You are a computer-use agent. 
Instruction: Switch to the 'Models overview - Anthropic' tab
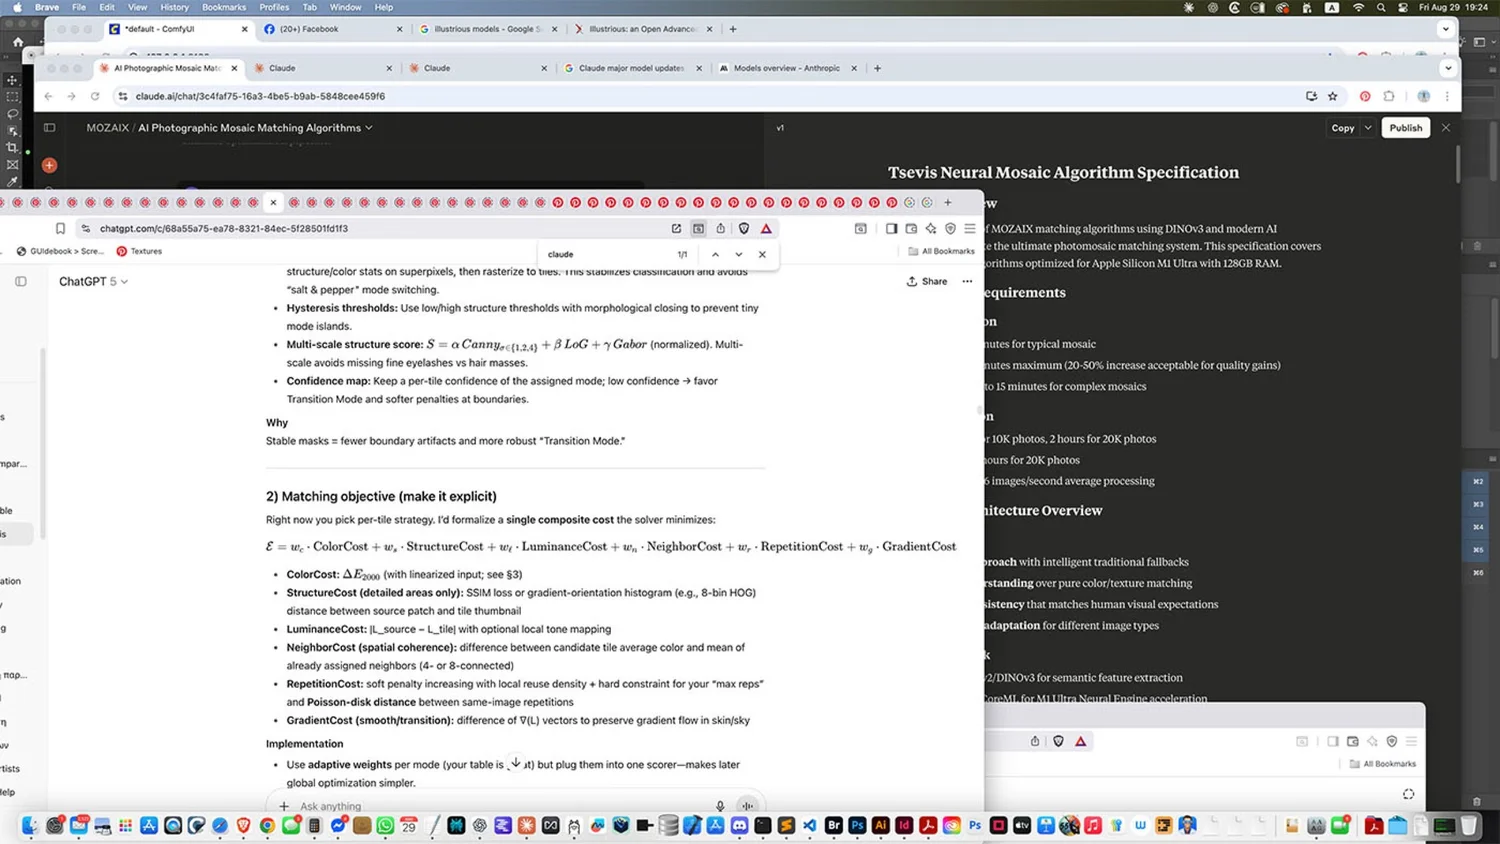[787, 68]
